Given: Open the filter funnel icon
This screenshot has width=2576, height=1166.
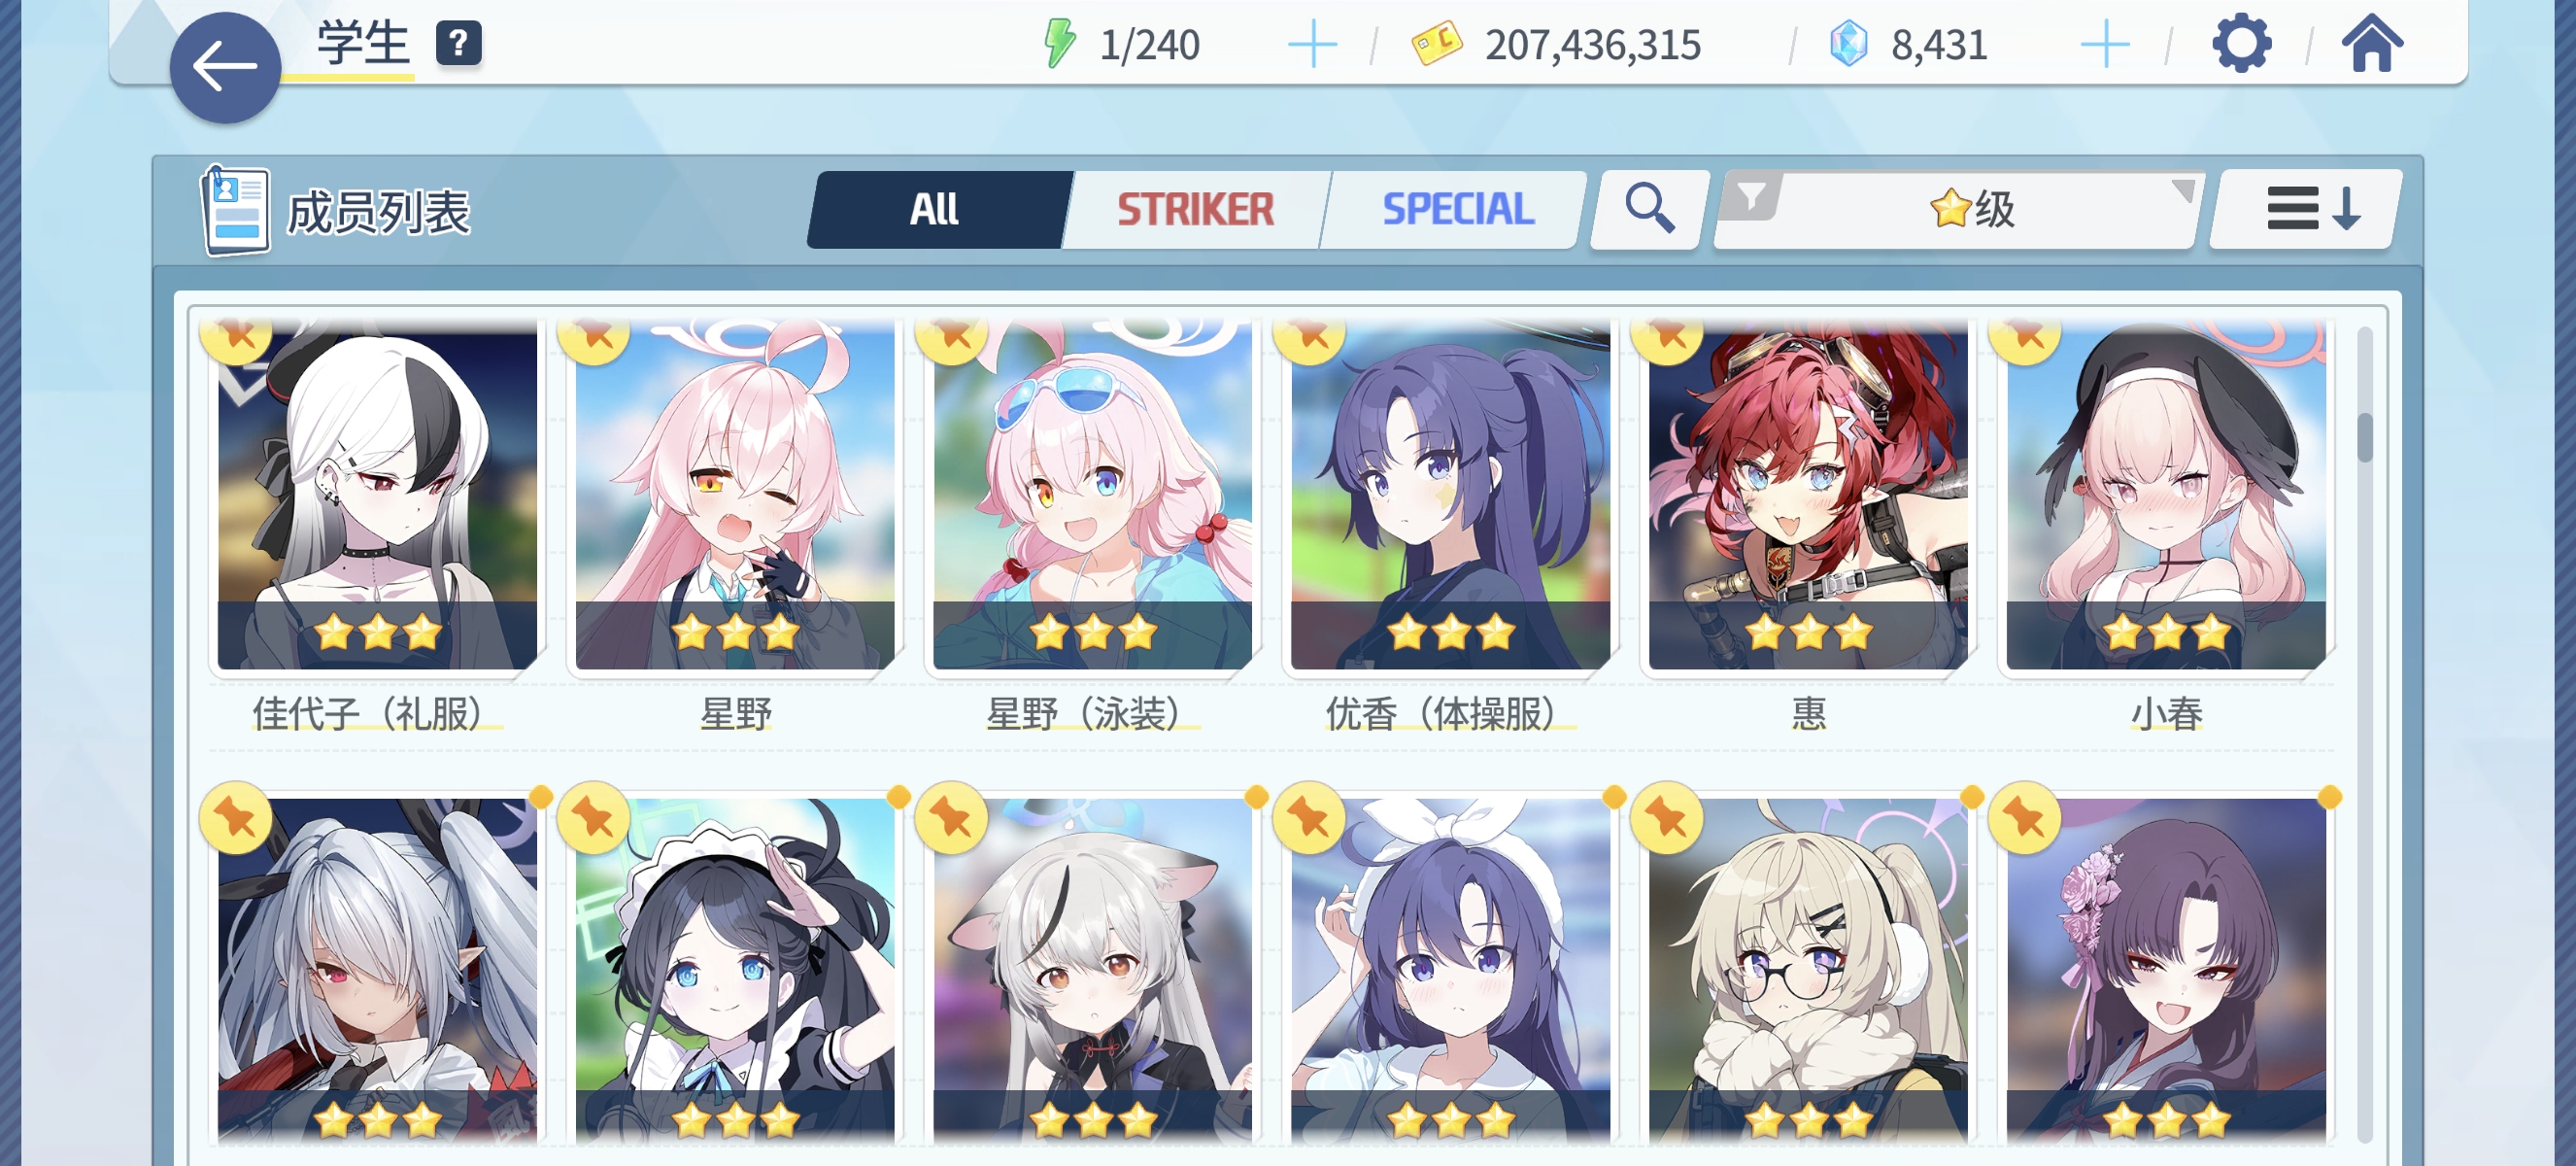Looking at the screenshot, I should click(1750, 197).
